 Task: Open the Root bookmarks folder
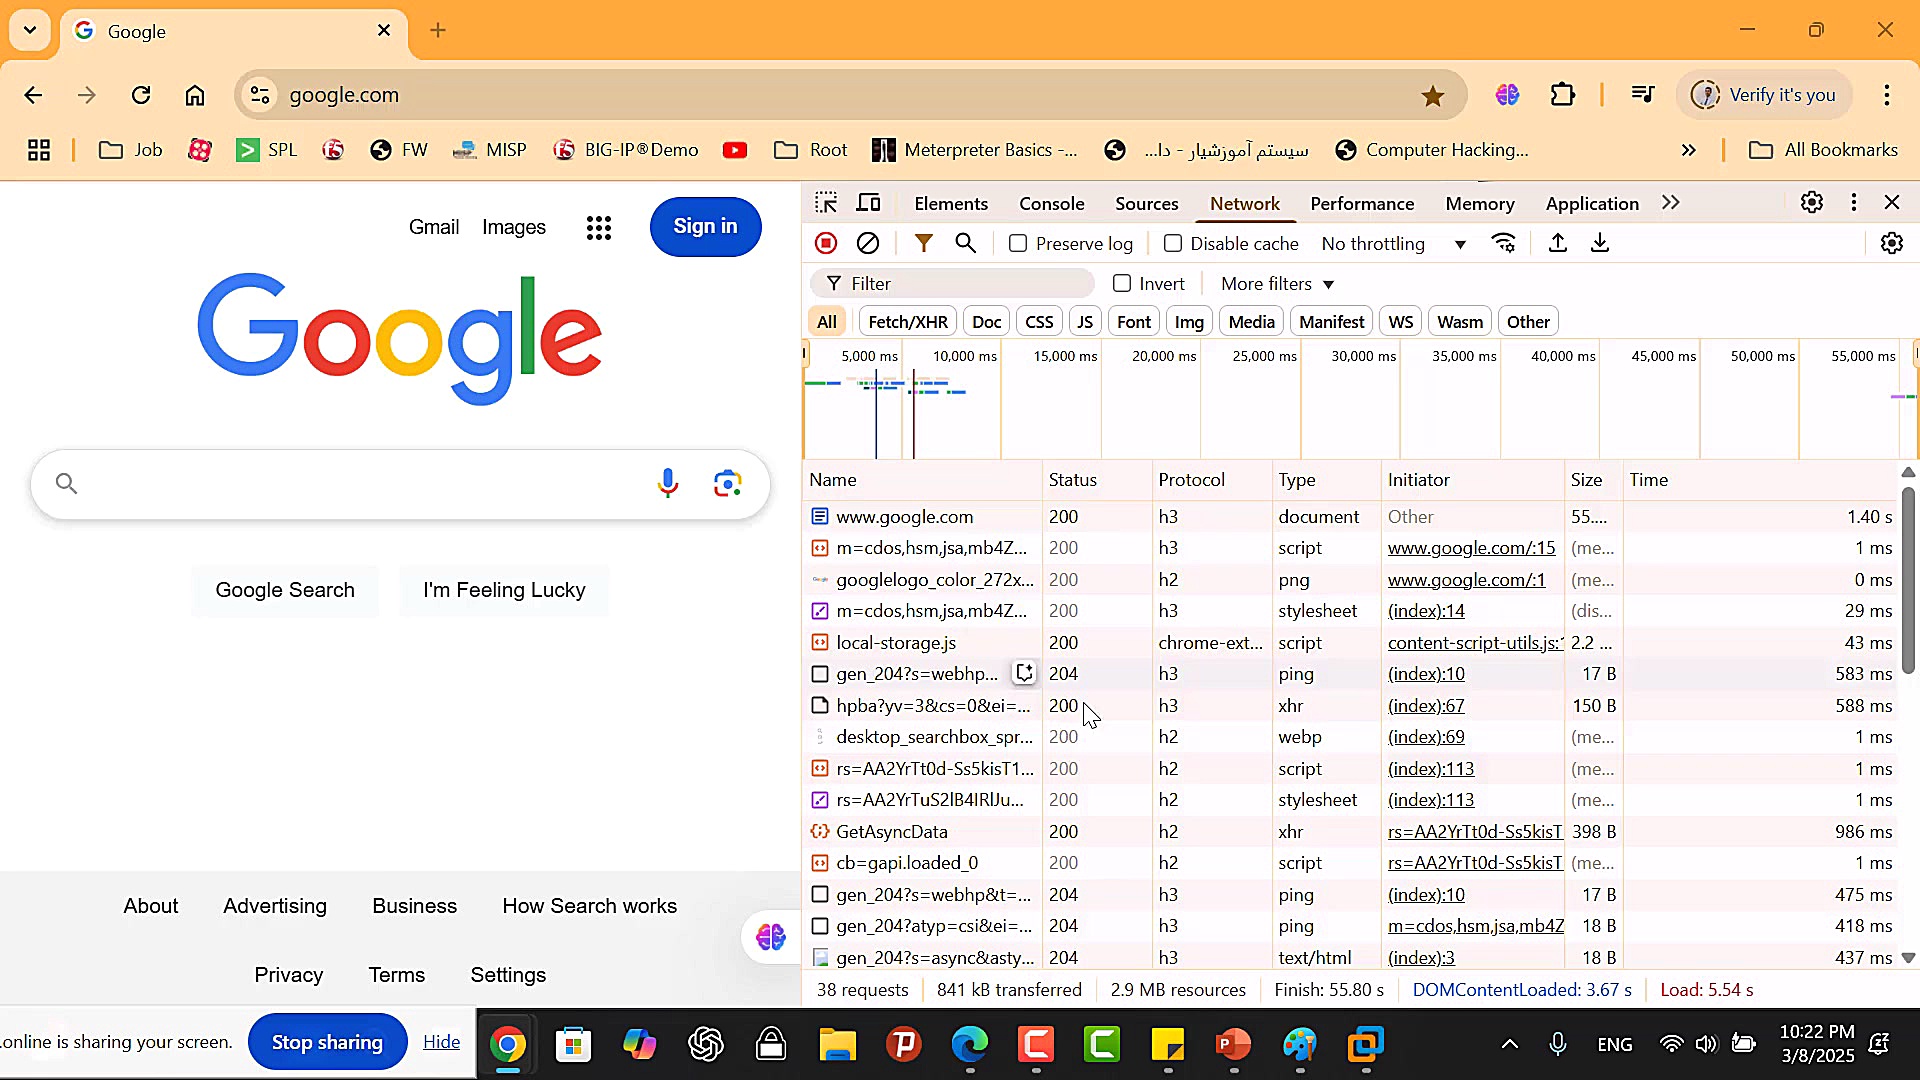(811, 150)
